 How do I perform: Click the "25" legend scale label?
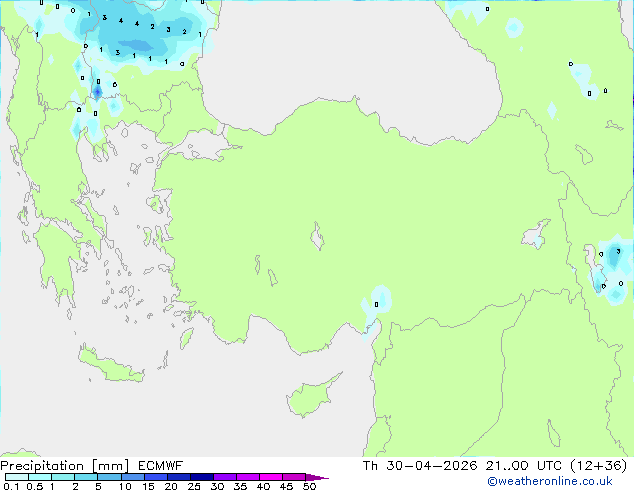click(x=194, y=486)
